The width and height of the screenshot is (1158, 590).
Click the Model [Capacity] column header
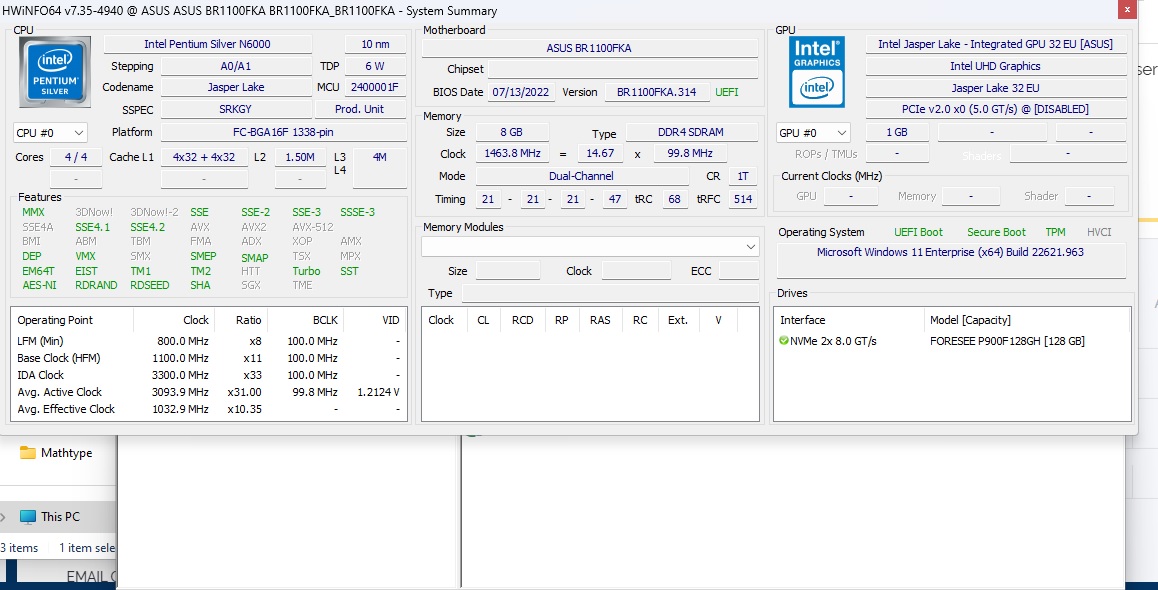click(1027, 320)
